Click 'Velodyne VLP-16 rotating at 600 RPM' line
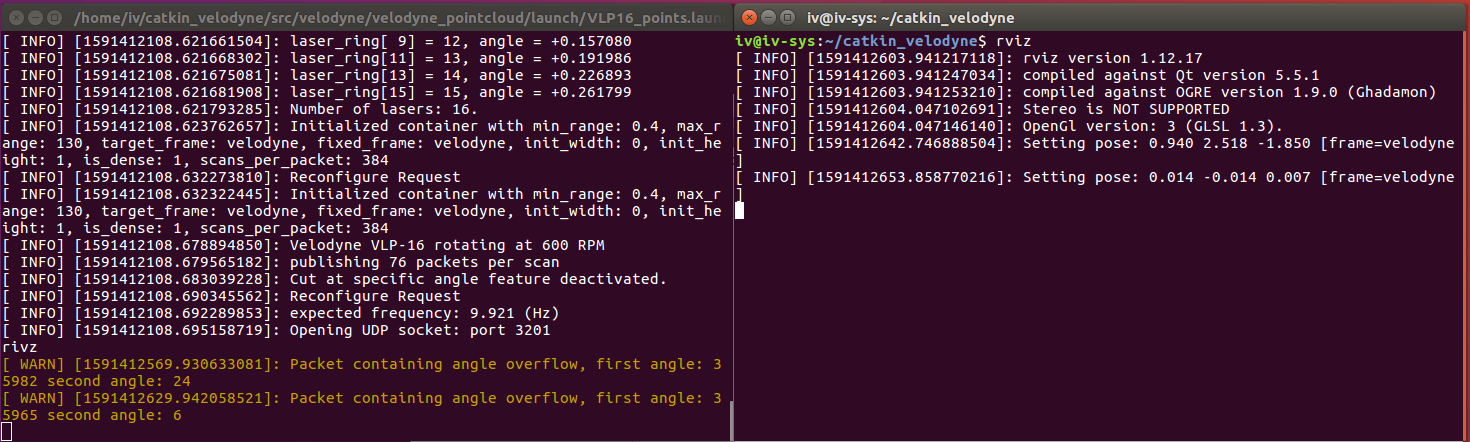 click(x=304, y=245)
